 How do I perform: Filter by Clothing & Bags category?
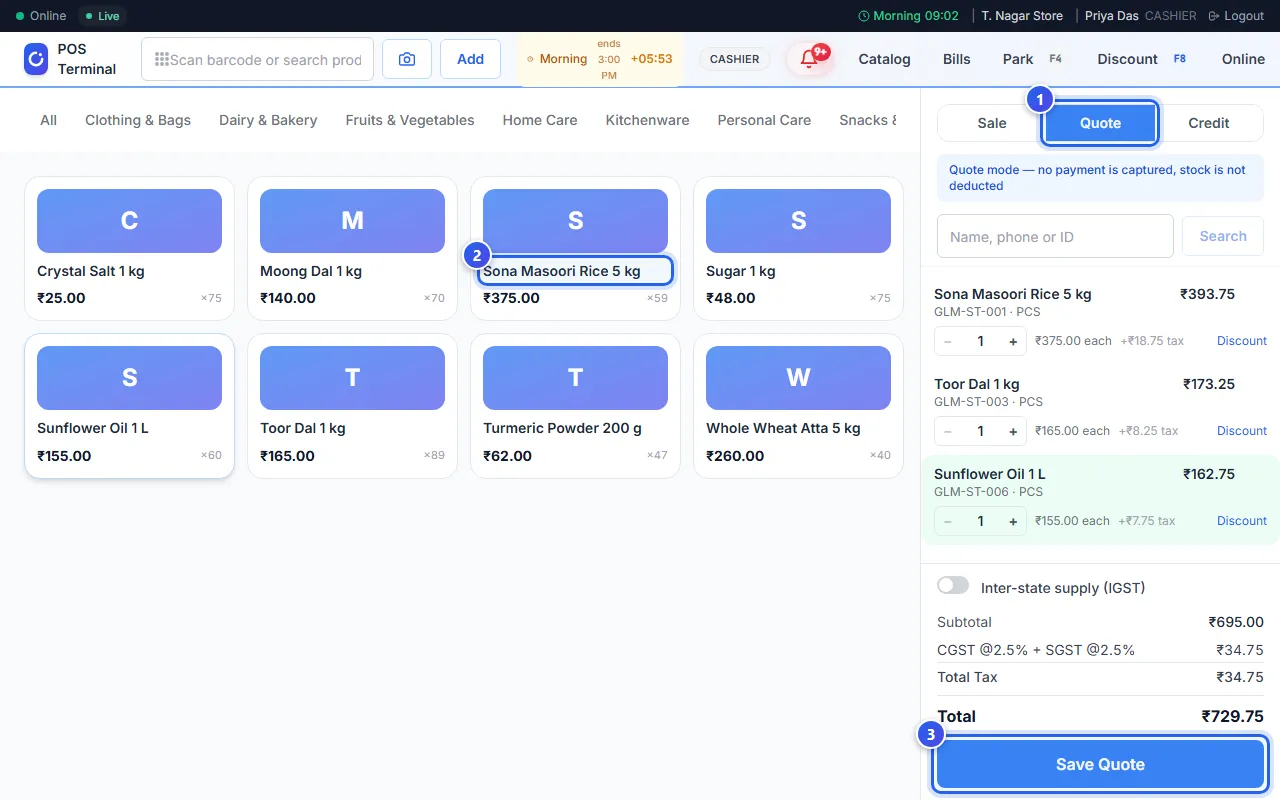pyautogui.click(x=138, y=120)
